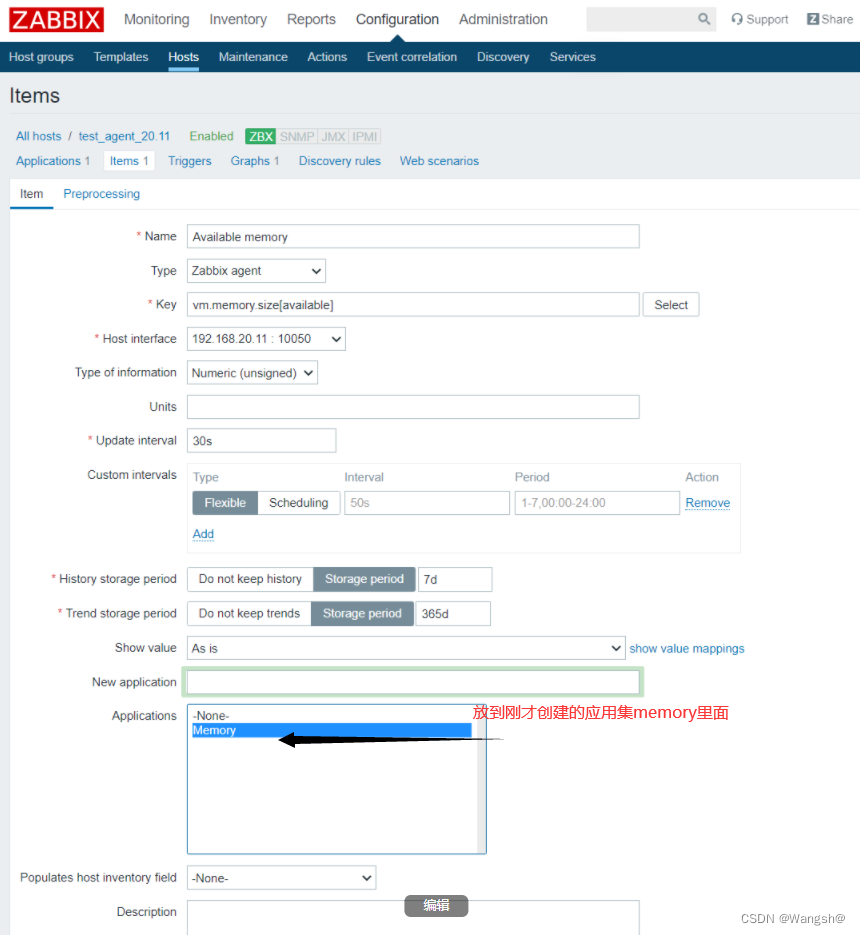This screenshot has width=860, height=935.
Task: Open the Host interface dropdown
Action: [x=266, y=339]
